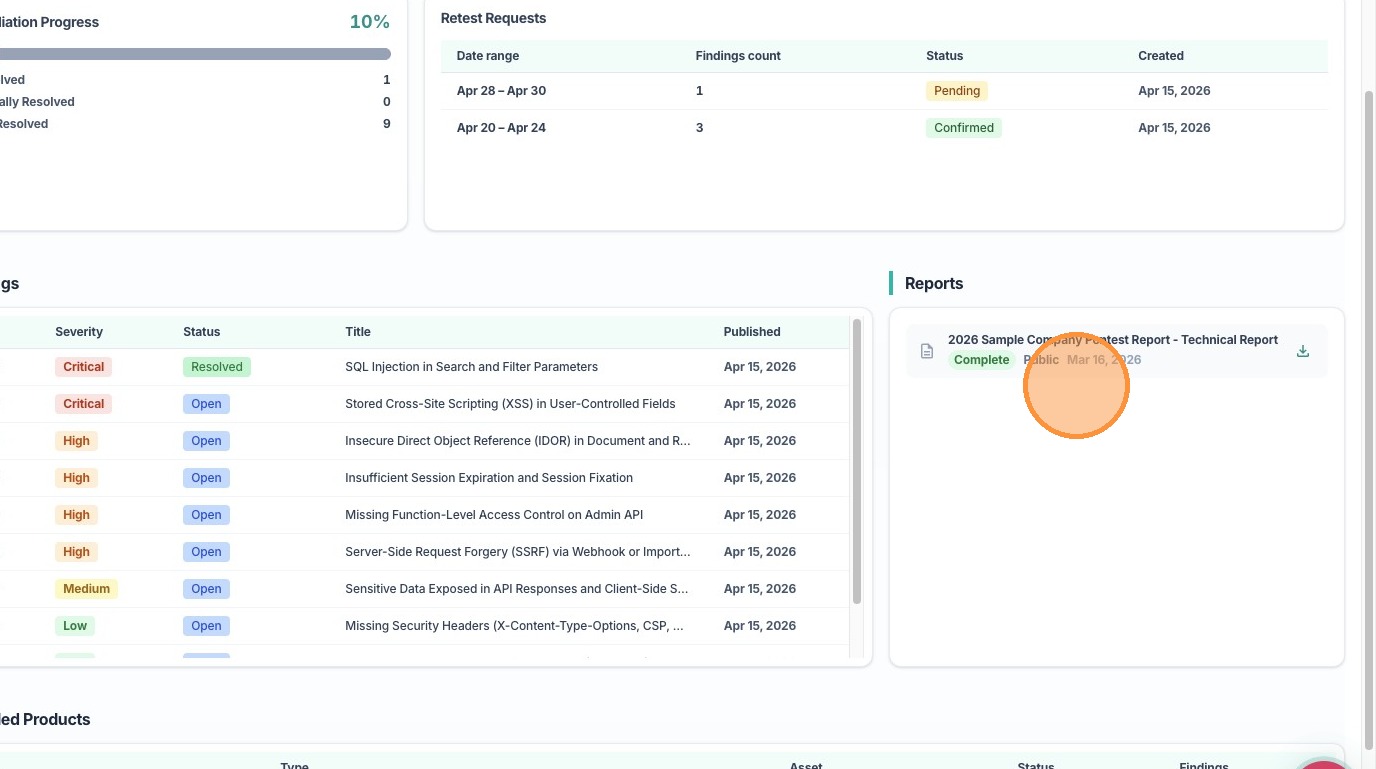Click the Open badge on the Stored XSS row
This screenshot has height=769, width=1376.
pyautogui.click(x=206, y=404)
